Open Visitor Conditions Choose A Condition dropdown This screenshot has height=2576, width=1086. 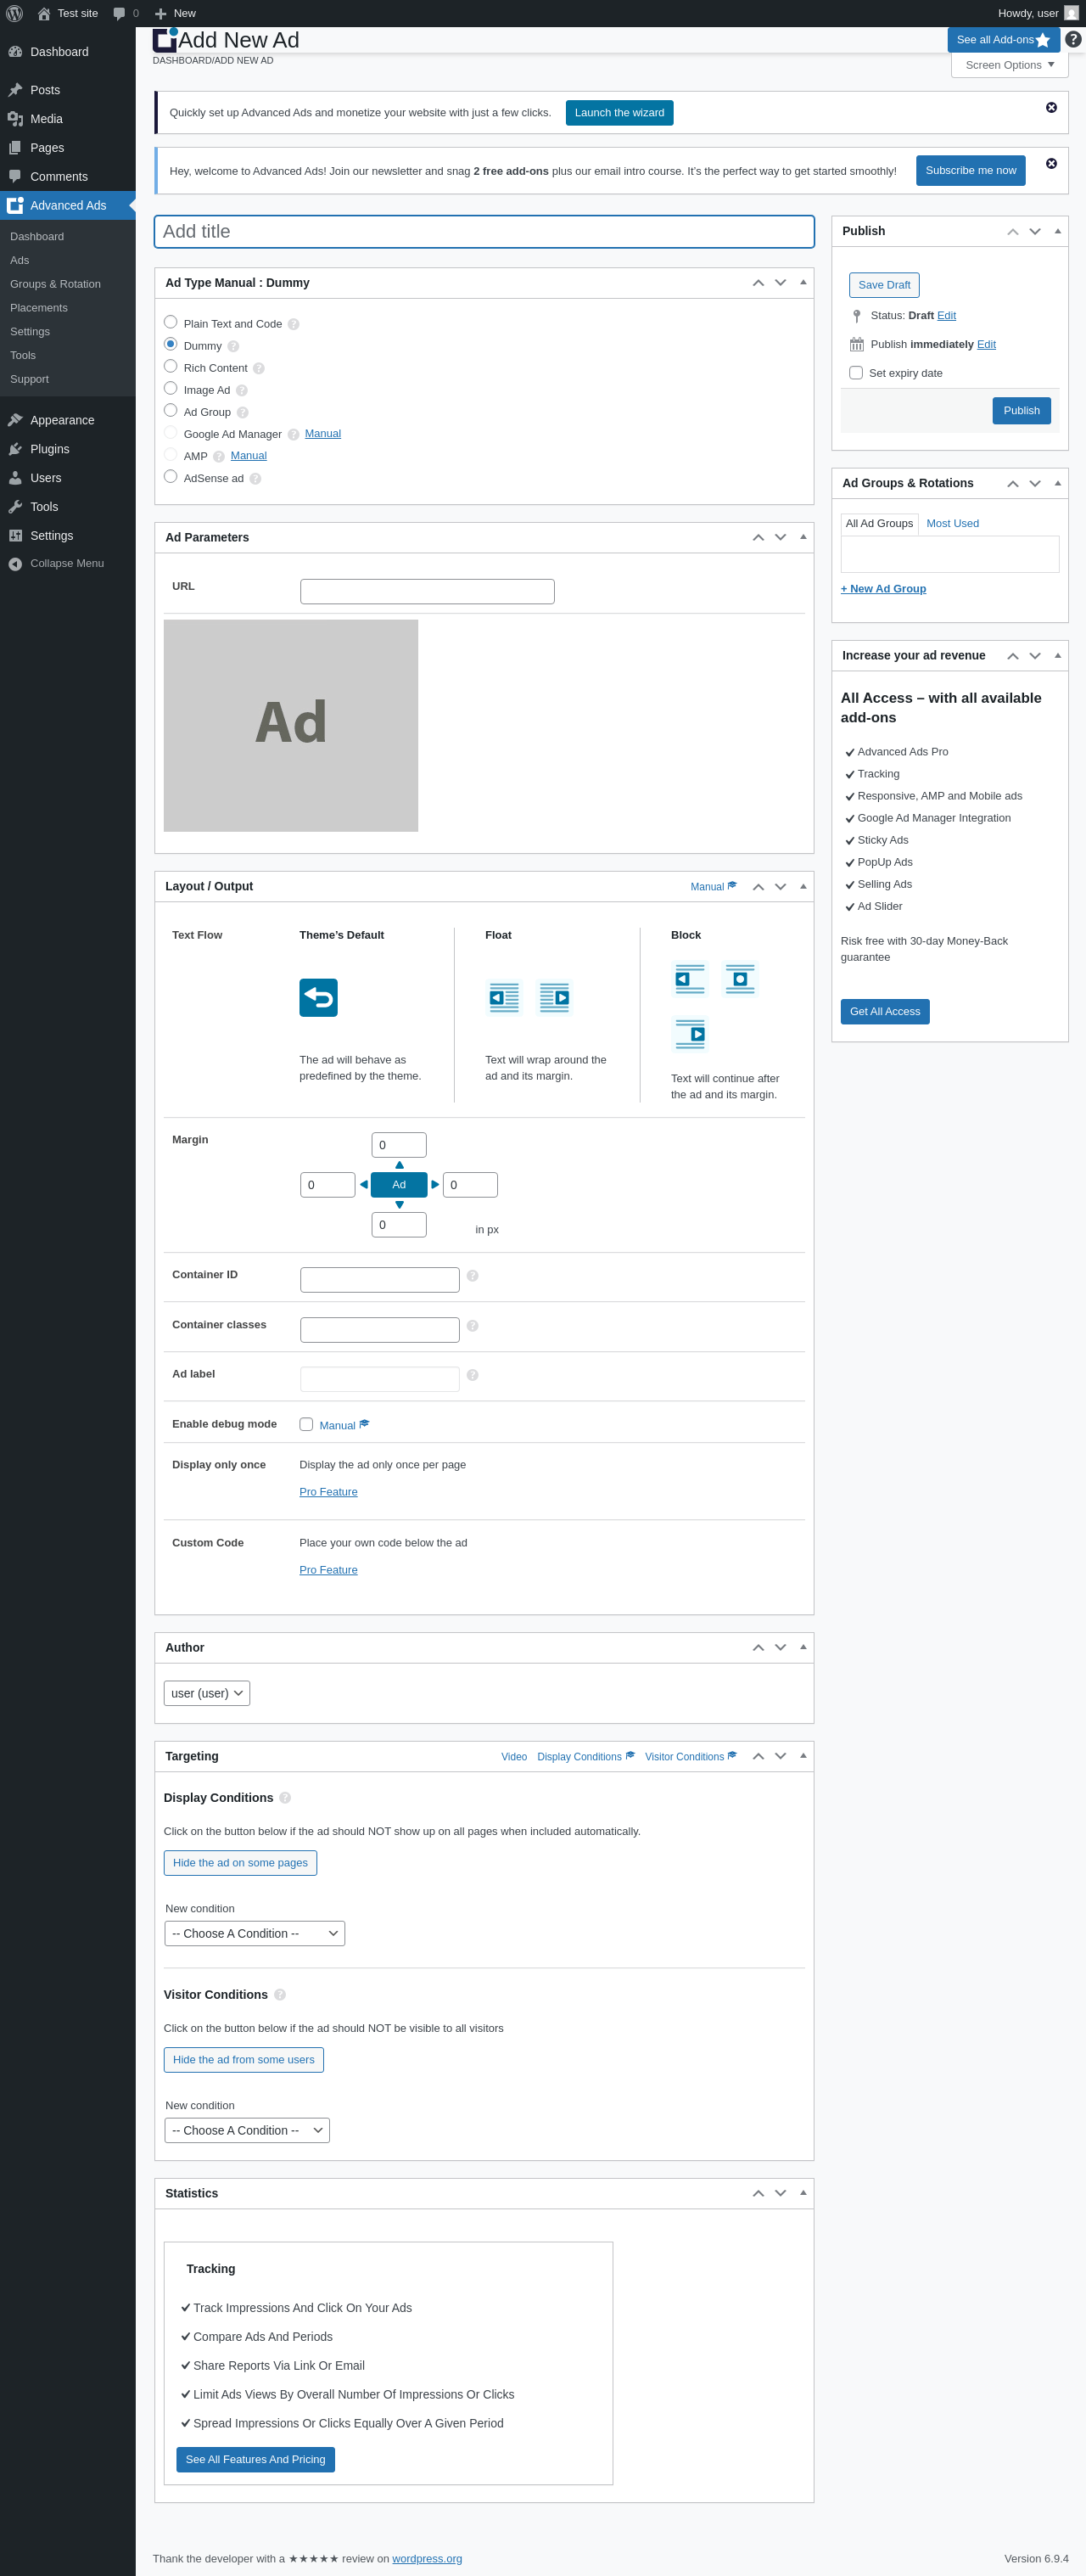247,2130
